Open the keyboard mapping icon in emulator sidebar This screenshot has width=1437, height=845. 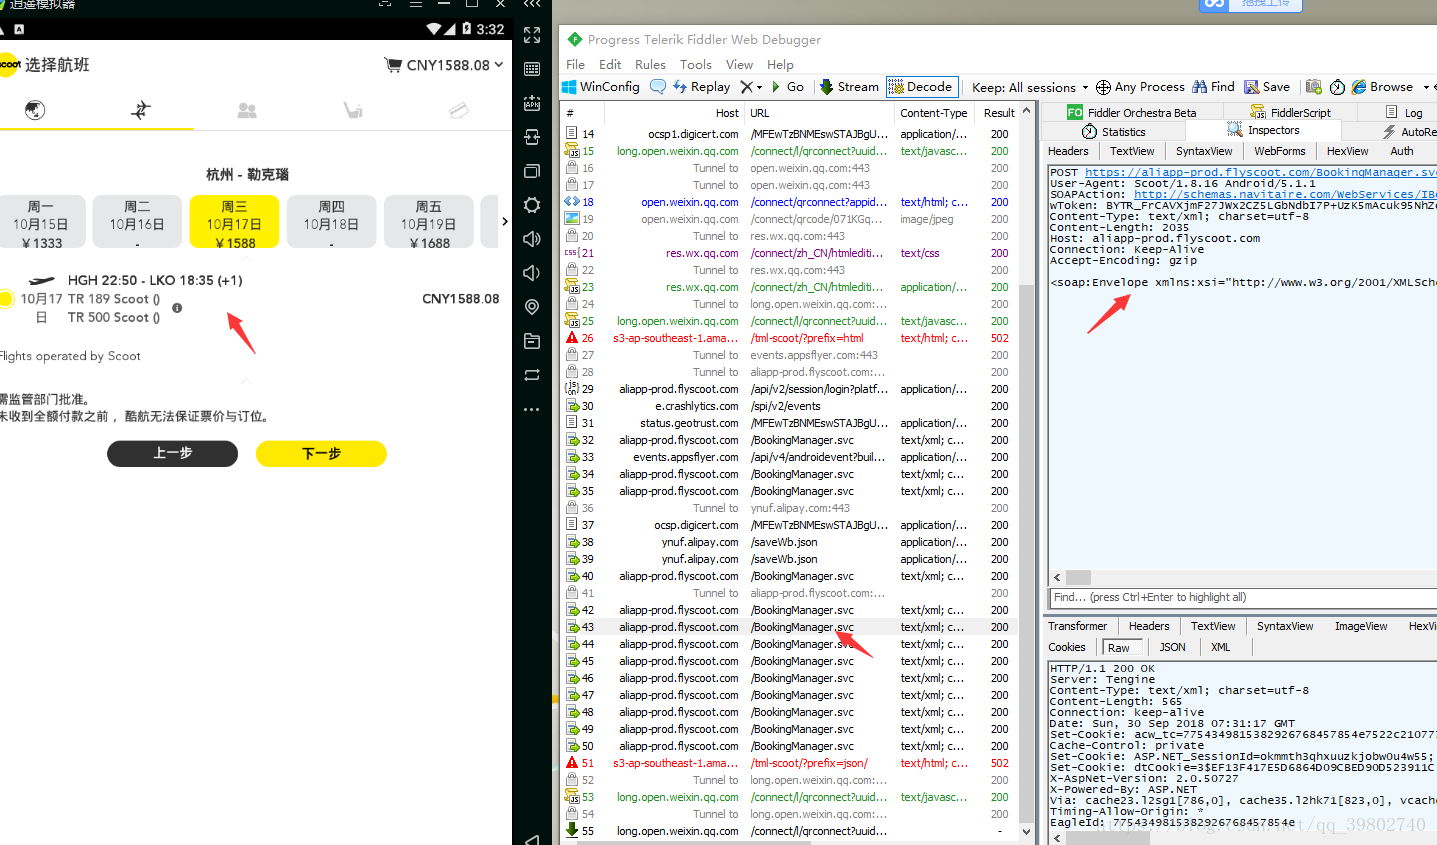532,69
